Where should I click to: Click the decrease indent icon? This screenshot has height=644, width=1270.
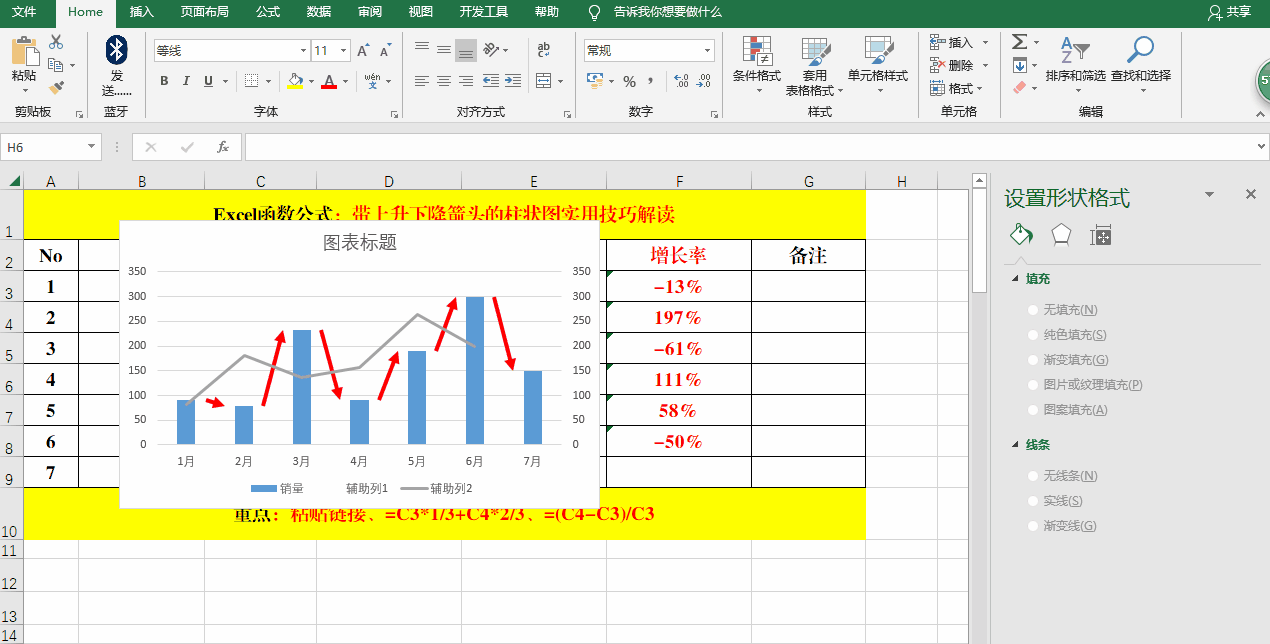click(x=491, y=81)
